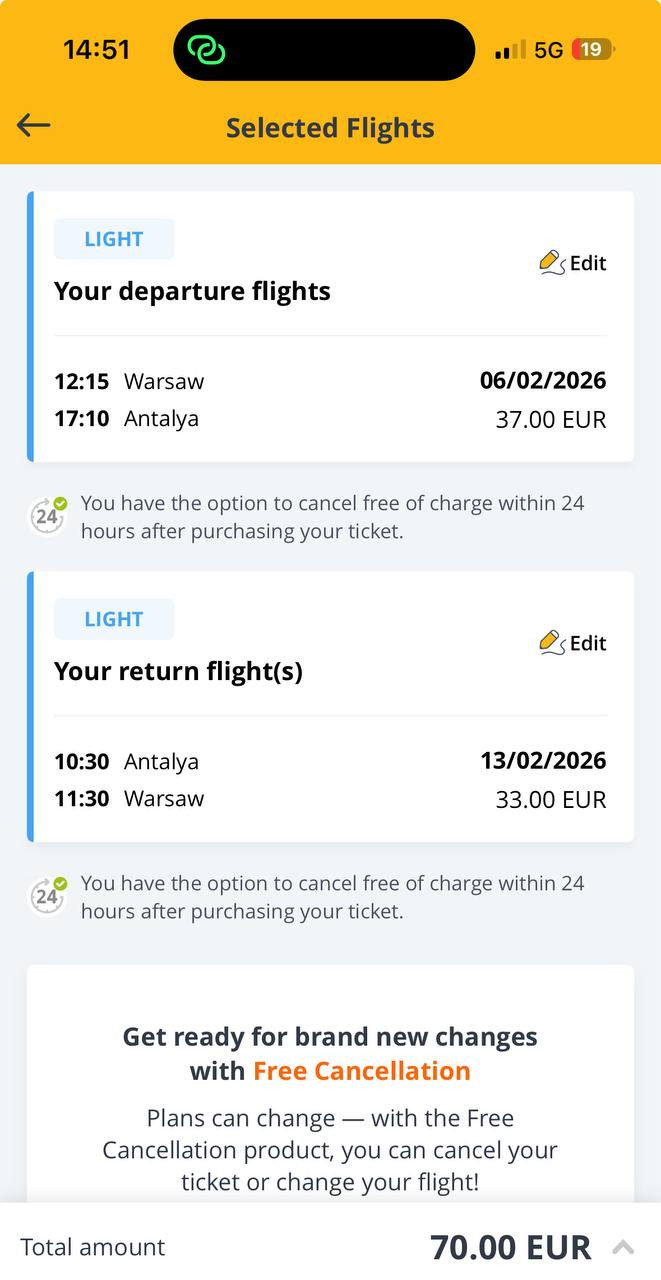Tap the back arrow icon
The height and width of the screenshot is (1280, 661).
tap(33, 125)
